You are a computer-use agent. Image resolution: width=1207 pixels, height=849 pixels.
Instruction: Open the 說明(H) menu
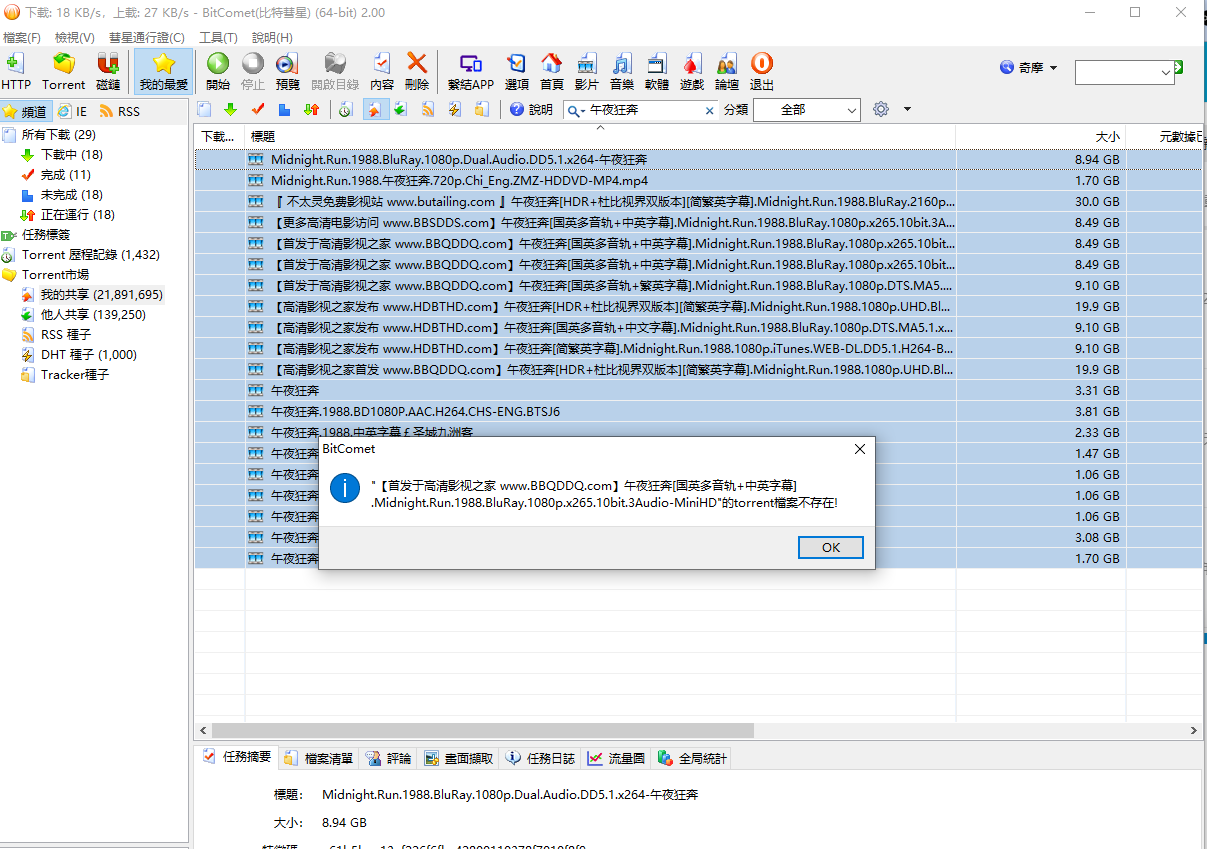click(x=272, y=37)
